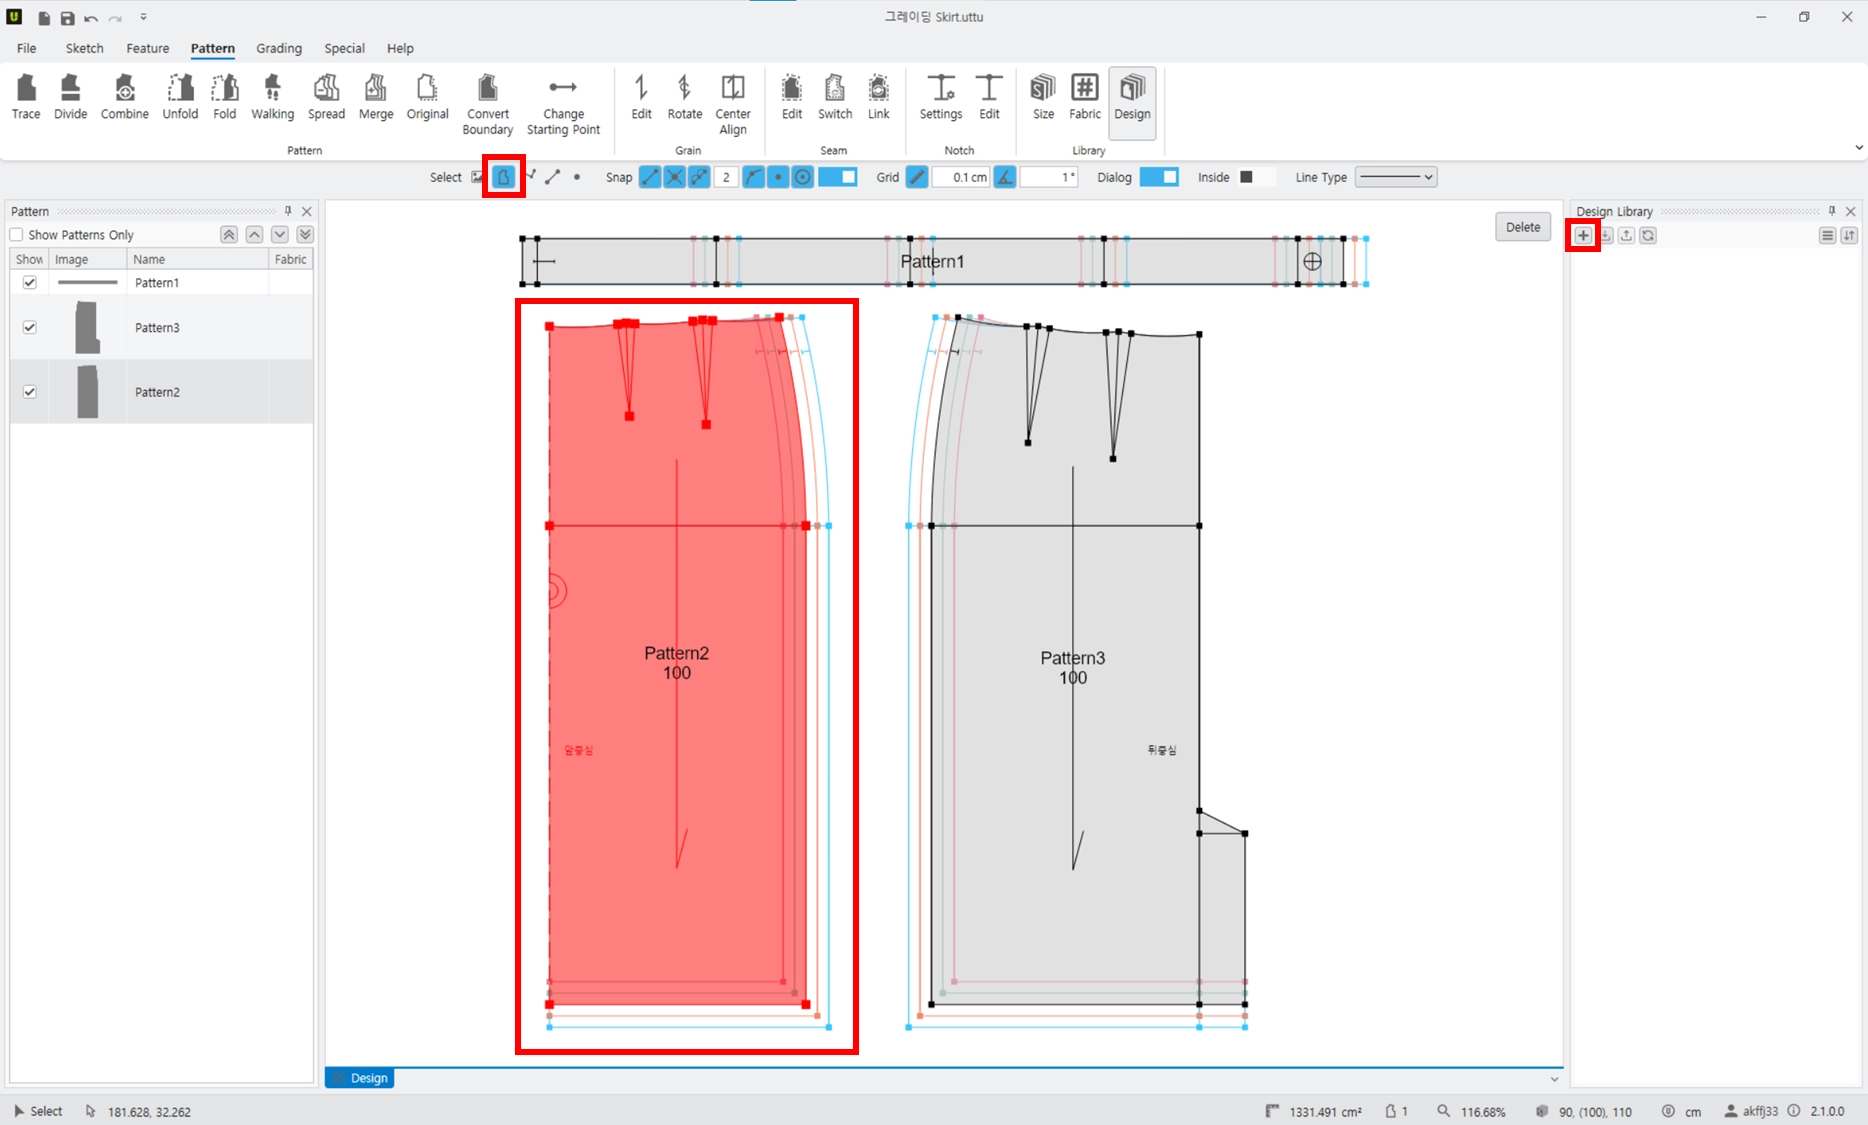Pick the Inside color swatch
This screenshot has height=1125, width=1868.
pos(1246,177)
